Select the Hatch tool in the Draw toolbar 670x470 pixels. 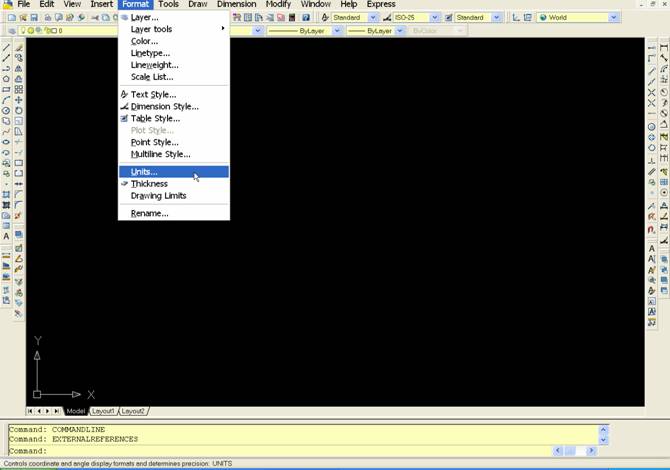(6, 194)
